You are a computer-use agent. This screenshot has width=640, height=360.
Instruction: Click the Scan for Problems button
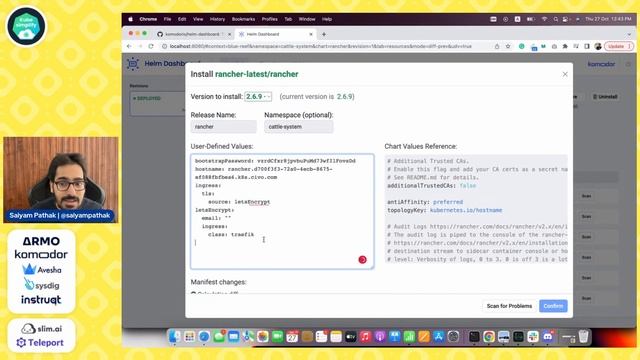click(509, 306)
